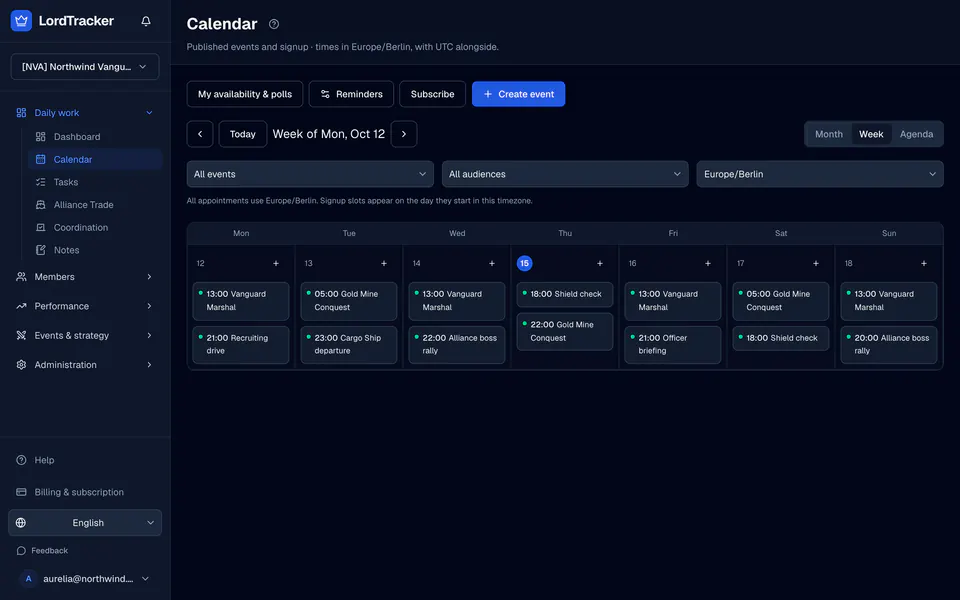Add event on Tuesday 13 plus icon
The width and height of the screenshot is (960, 600).
coord(384,263)
